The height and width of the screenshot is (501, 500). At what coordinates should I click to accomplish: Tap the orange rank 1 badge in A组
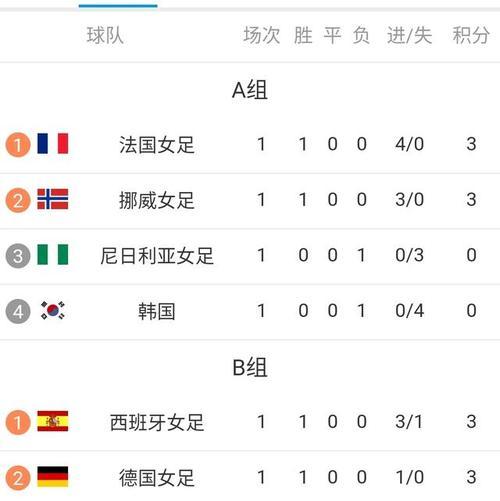pos(18,145)
